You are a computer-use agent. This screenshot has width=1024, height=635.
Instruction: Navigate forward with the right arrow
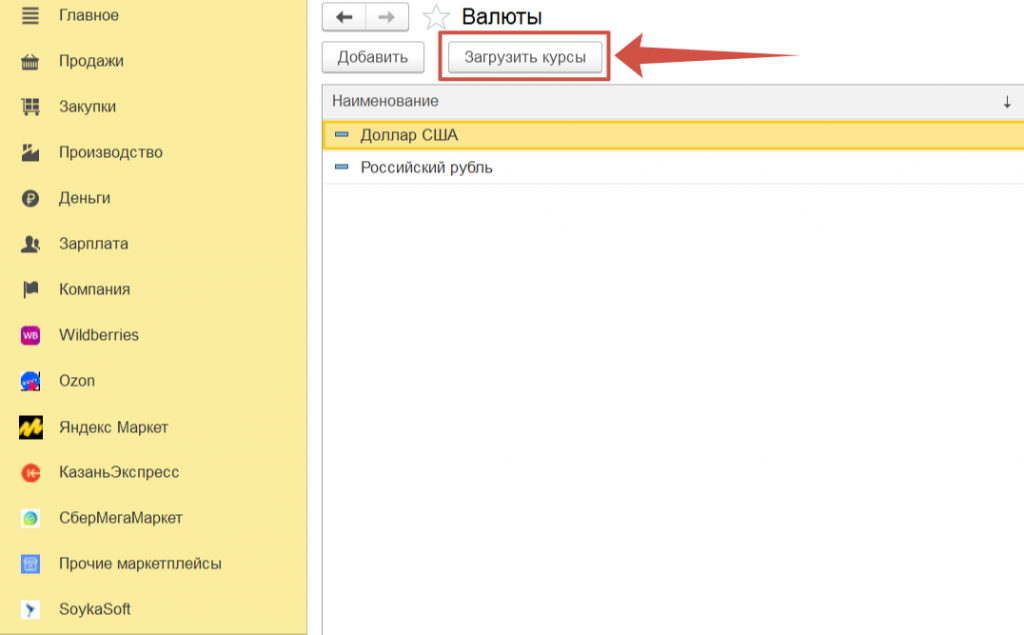point(387,17)
